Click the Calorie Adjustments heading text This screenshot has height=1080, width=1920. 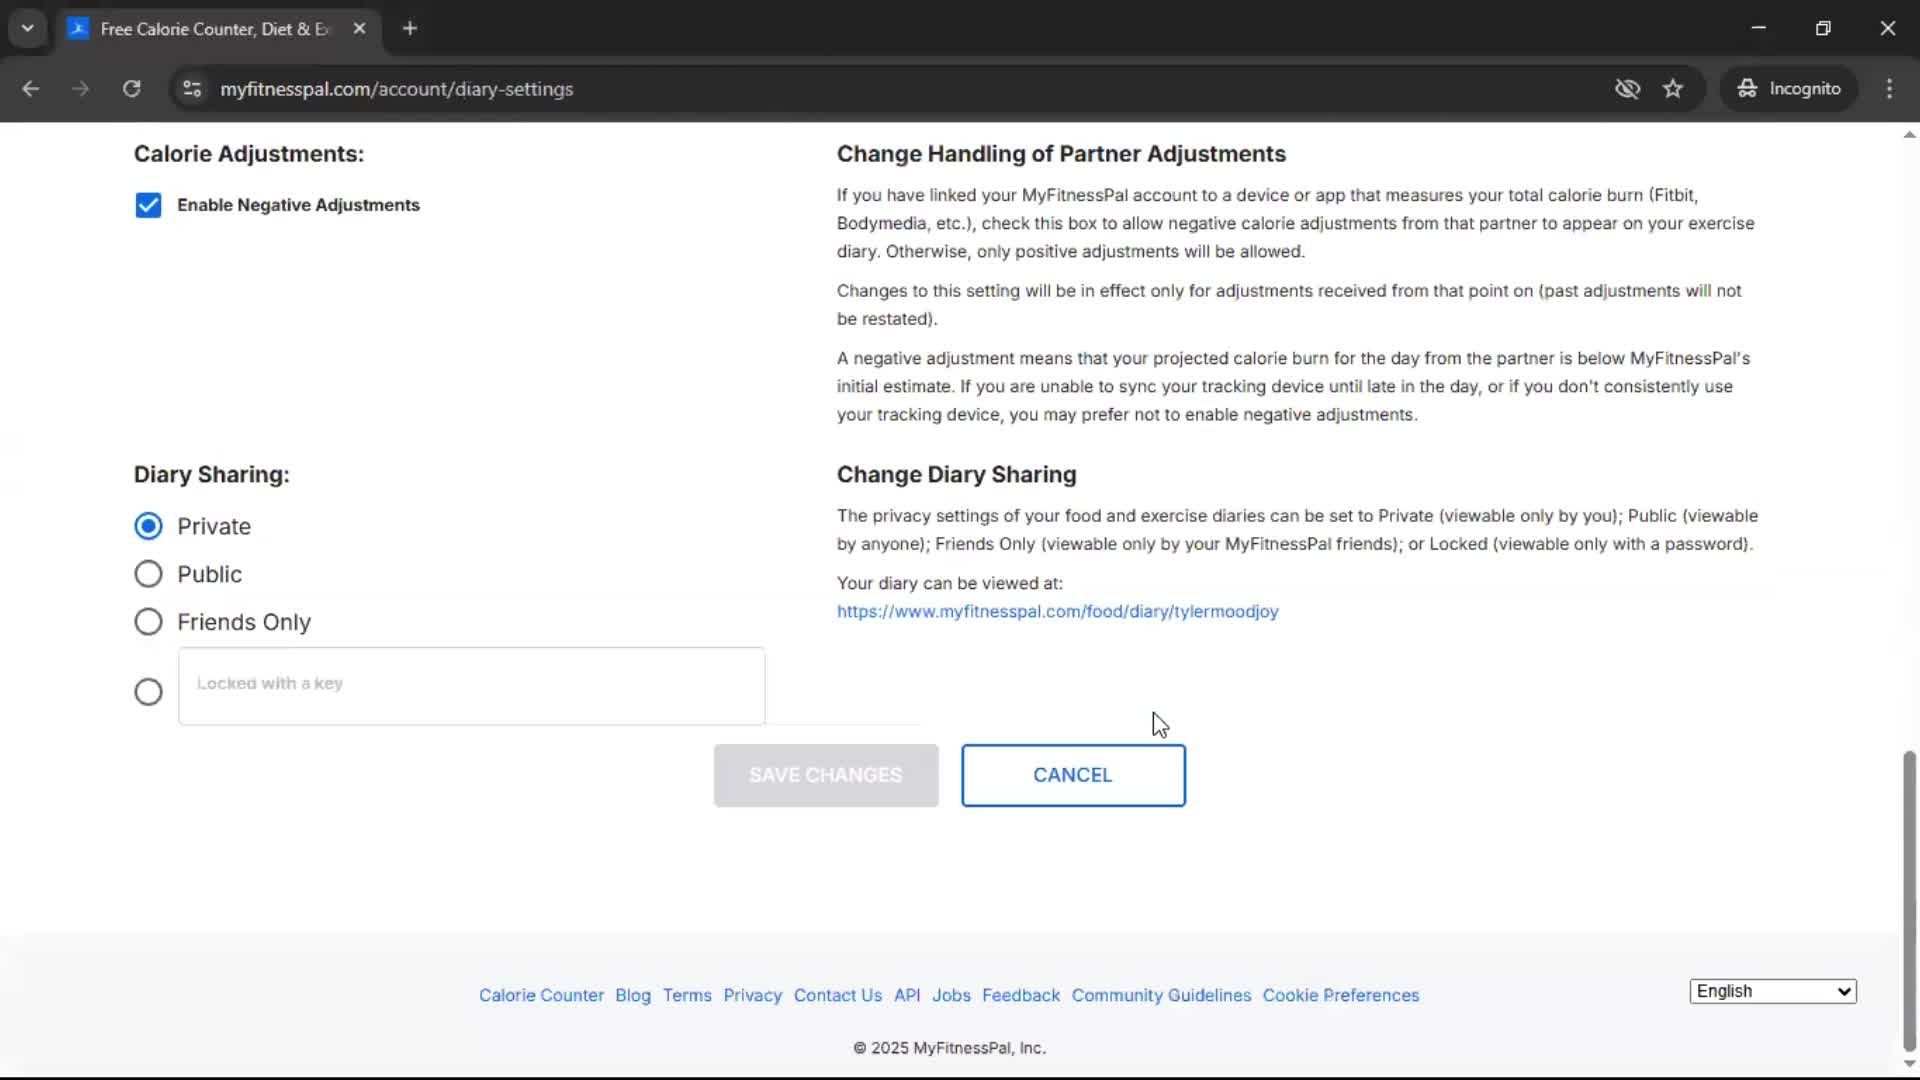[249, 154]
